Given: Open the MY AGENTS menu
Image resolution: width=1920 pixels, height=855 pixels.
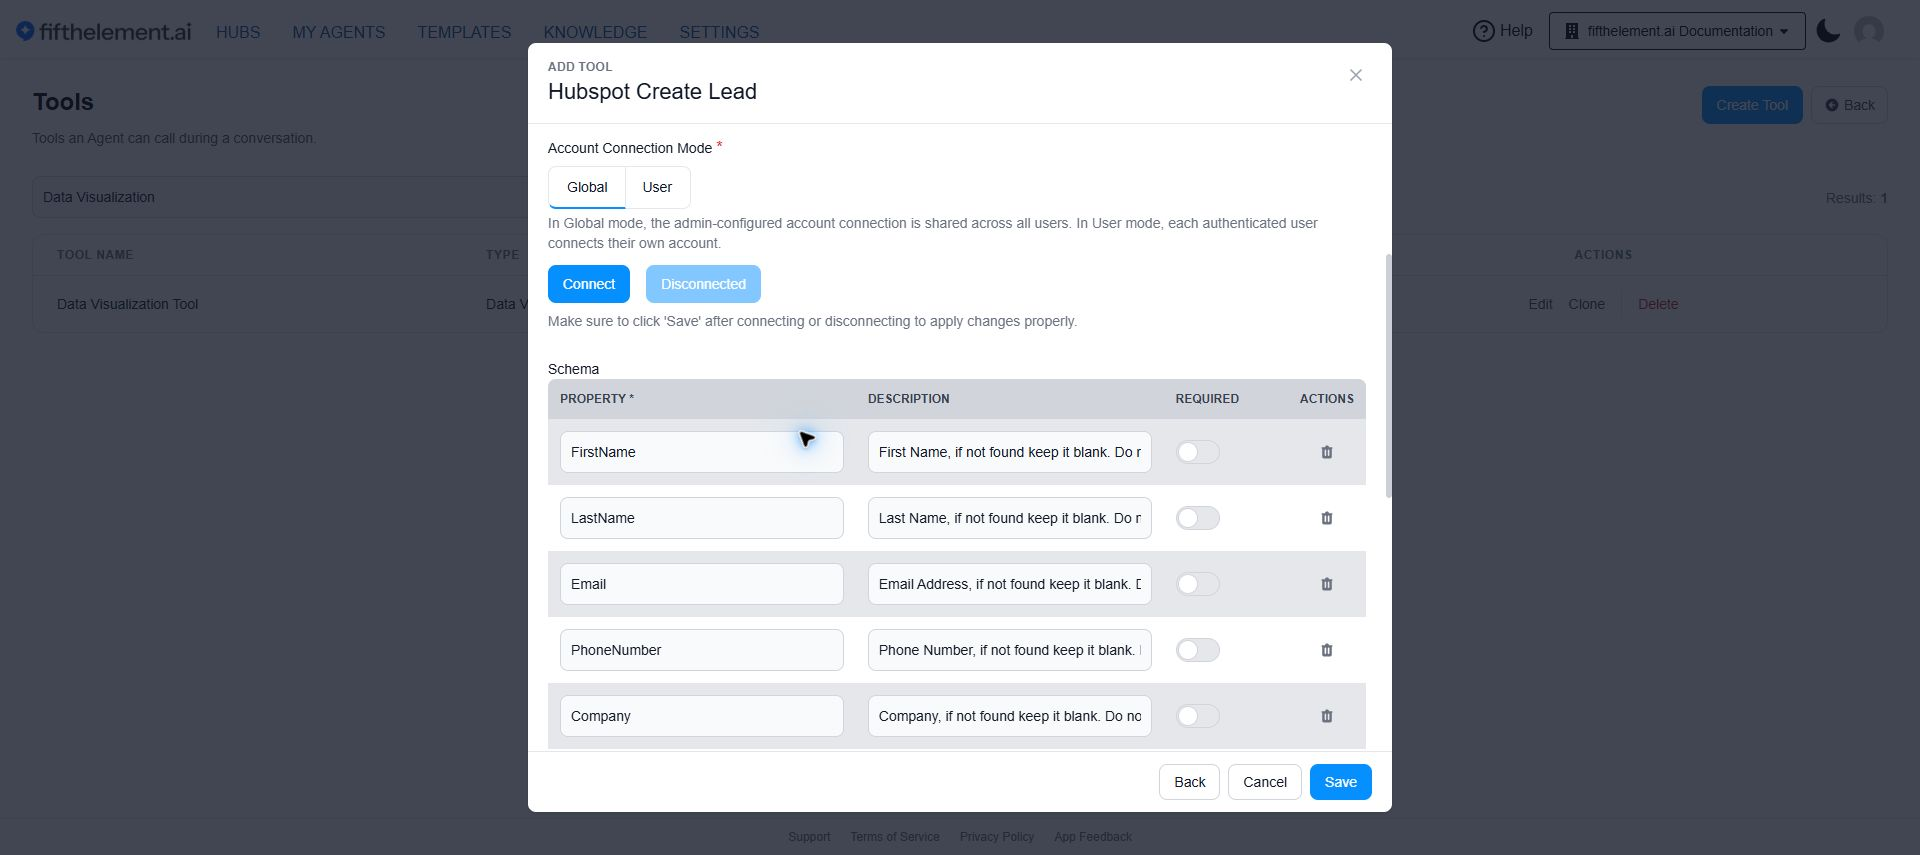Looking at the screenshot, I should pyautogui.click(x=339, y=32).
